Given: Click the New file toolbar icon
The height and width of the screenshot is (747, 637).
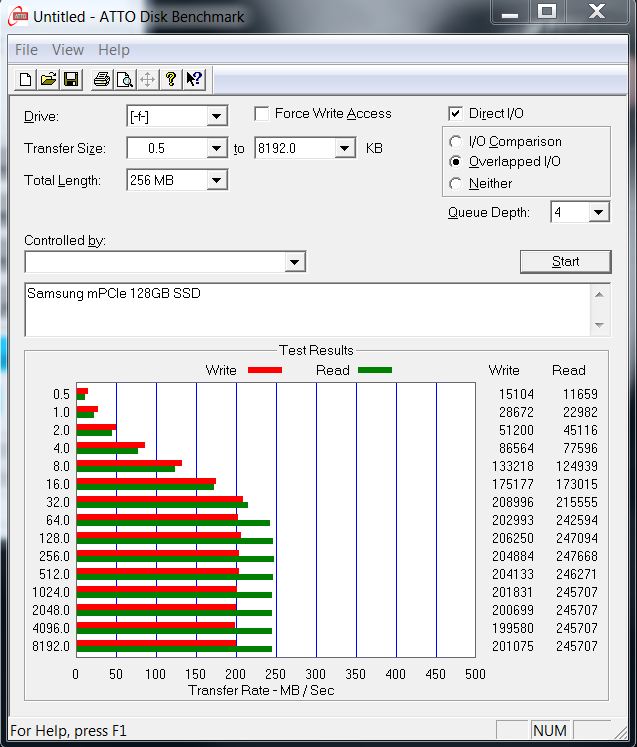Looking at the screenshot, I should click(x=25, y=79).
